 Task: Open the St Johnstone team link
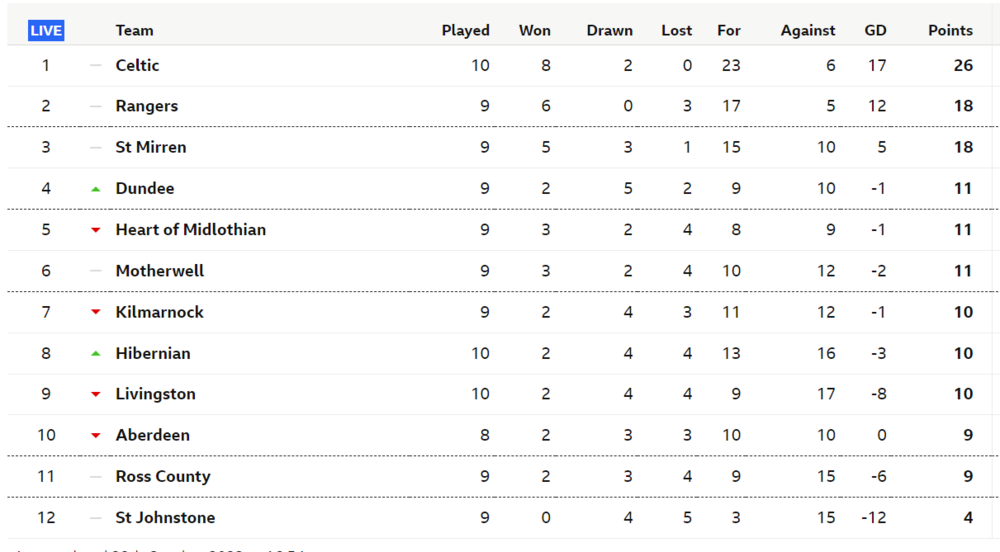165,518
